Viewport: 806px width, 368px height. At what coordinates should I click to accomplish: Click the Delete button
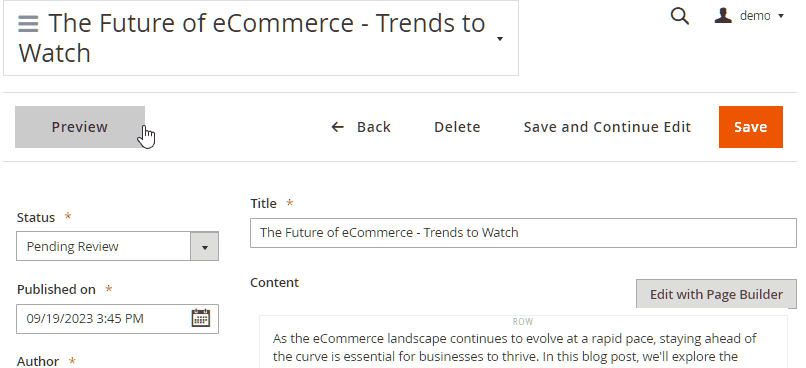(457, 127)
